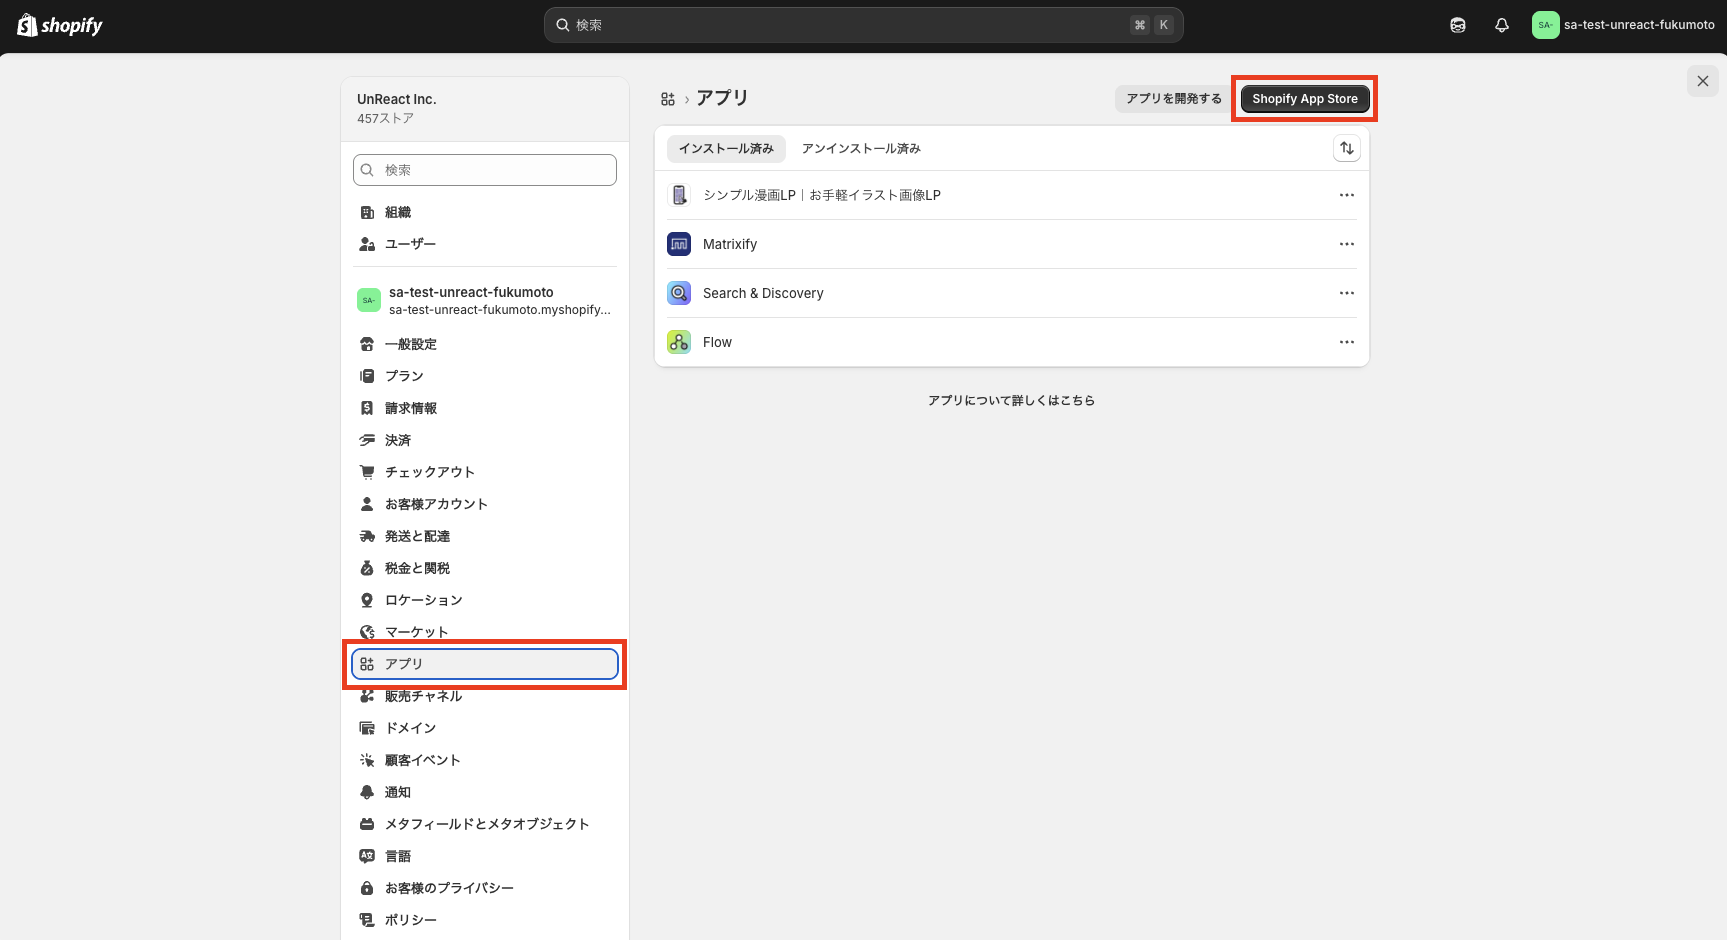This screenshot has height=940, width=1727.
Task: Click the sort apps arrows icon
Action: pyautogui.click(x=1347, y=148)
